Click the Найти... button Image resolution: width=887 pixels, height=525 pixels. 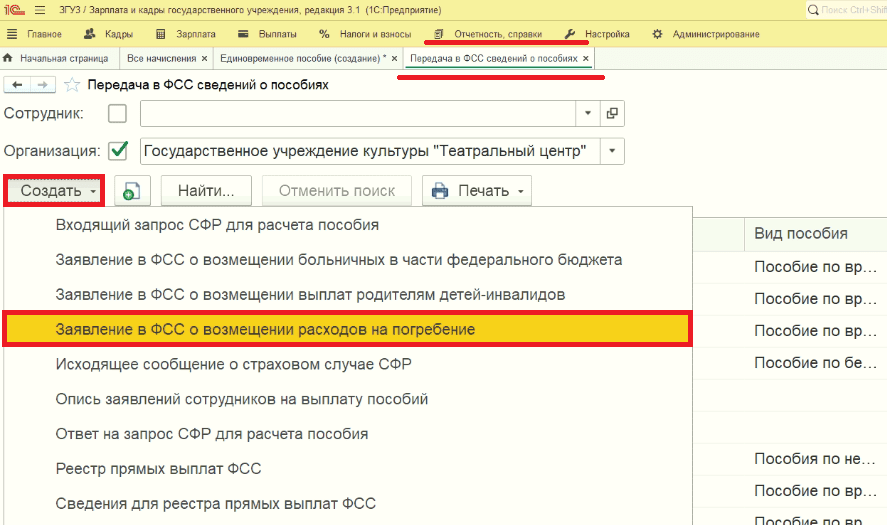[x=206, y=191]
